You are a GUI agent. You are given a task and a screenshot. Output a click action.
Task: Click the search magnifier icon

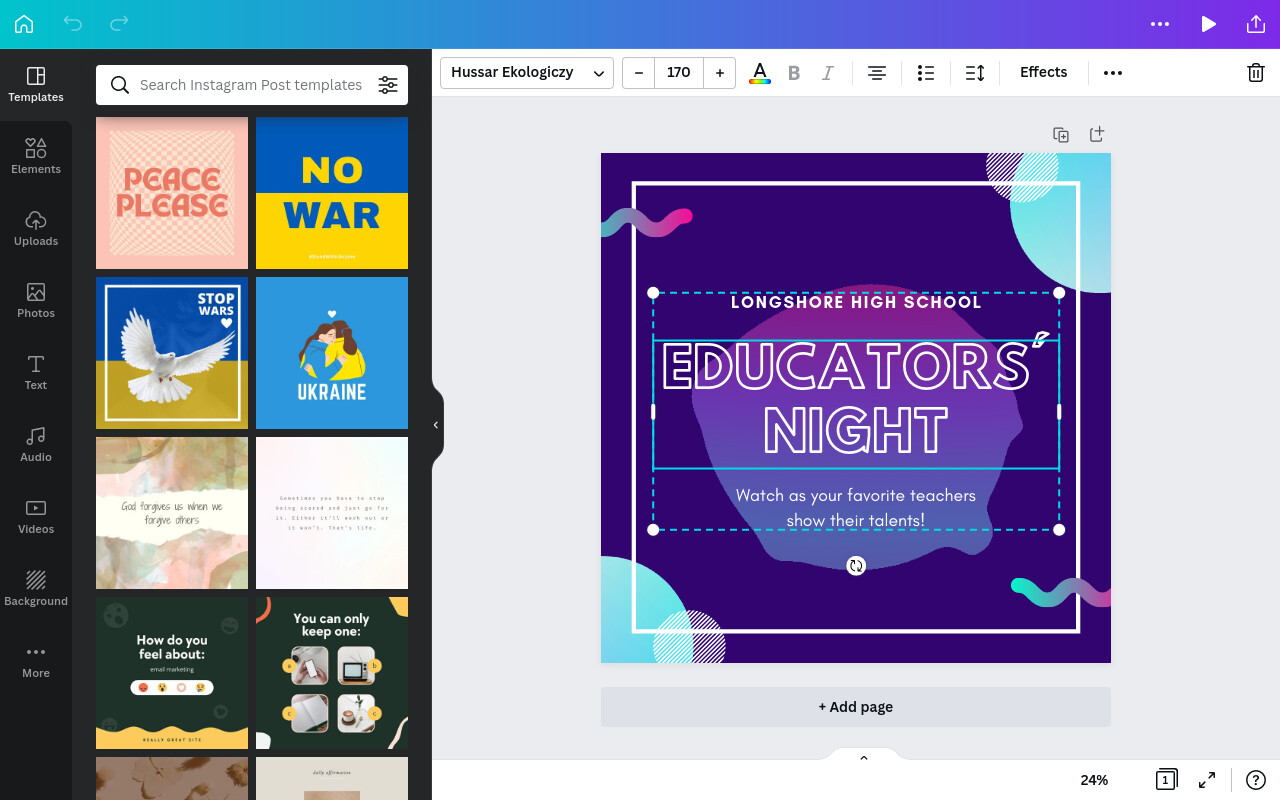[x=119, y=85]
